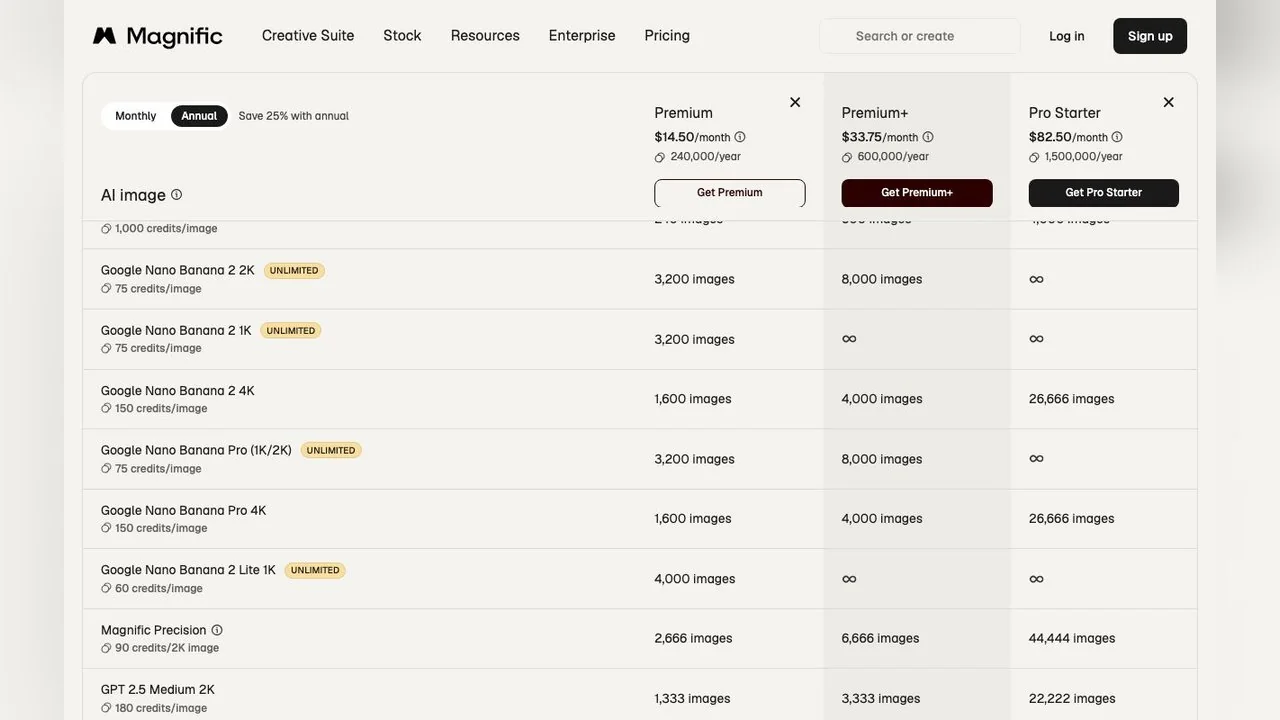
Task: Click the Get Premium button
Action: click(730, 193)
